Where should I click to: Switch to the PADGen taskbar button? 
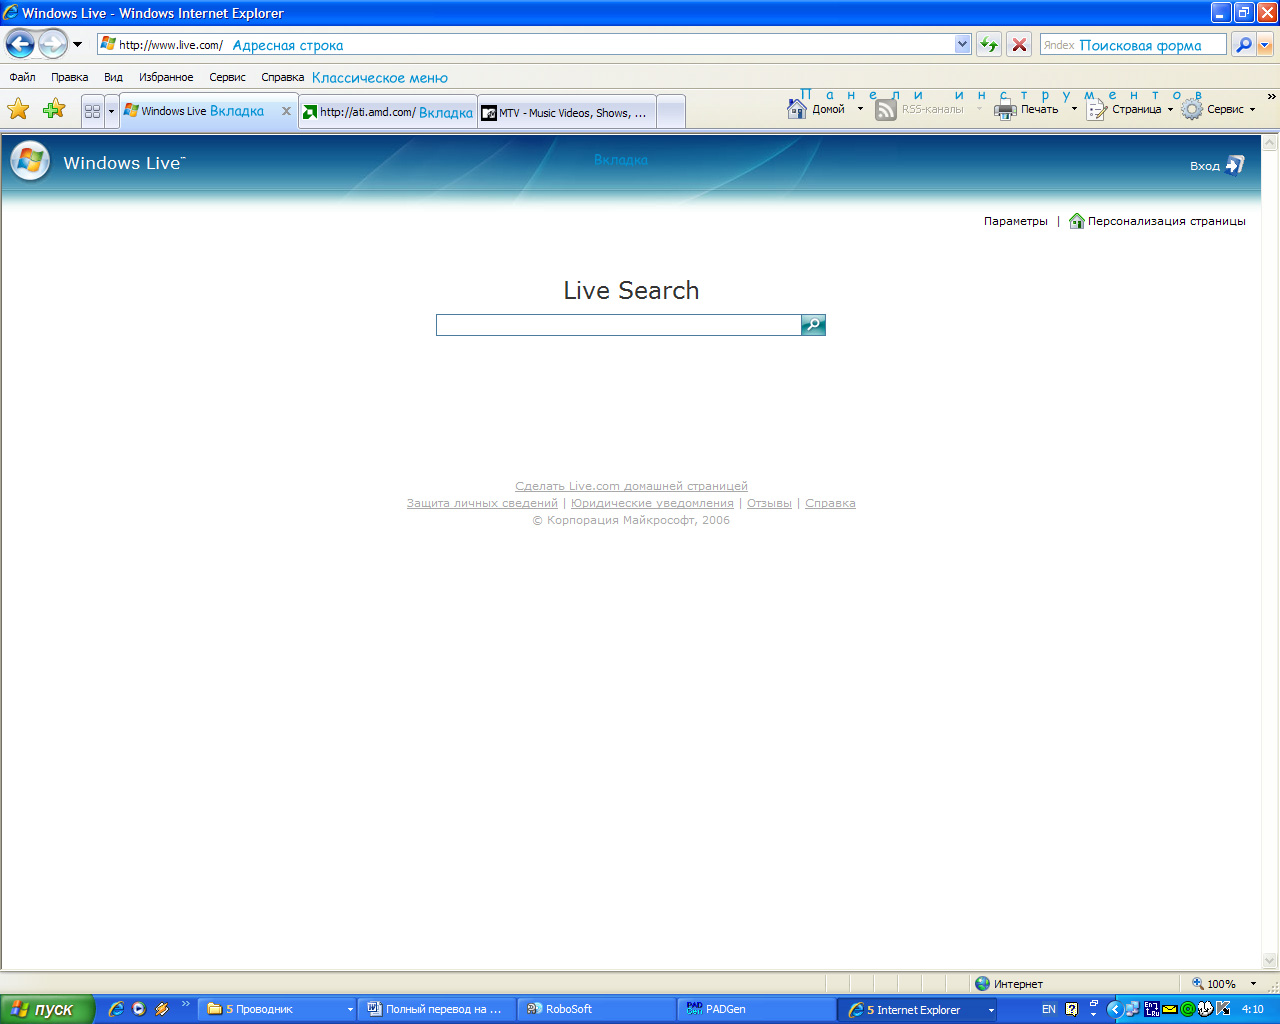pyautogui.click(x=757, y=1009)
